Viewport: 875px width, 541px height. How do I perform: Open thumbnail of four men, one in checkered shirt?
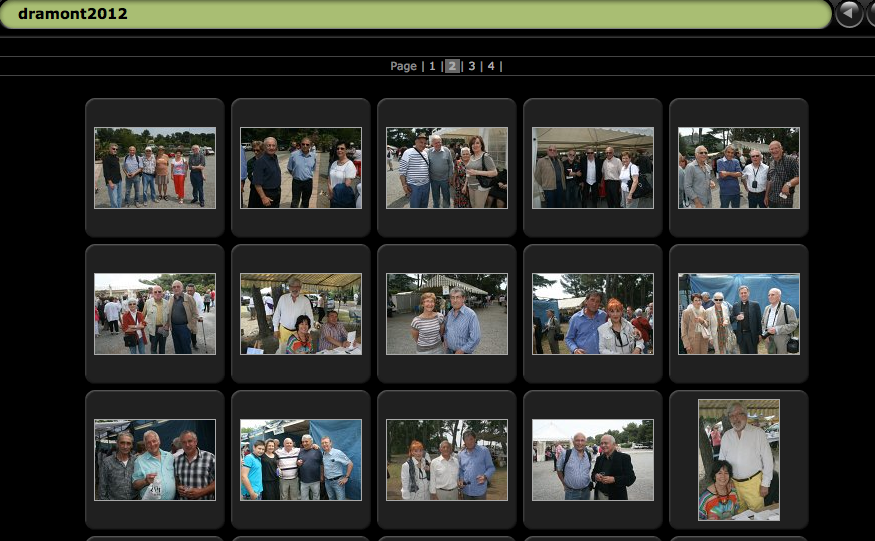point(739,167)
